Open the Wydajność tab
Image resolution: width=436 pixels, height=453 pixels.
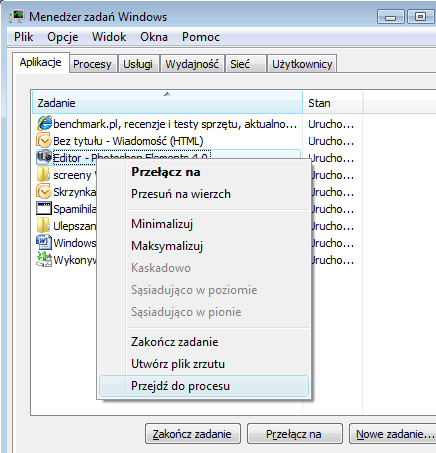coord(192,64)
